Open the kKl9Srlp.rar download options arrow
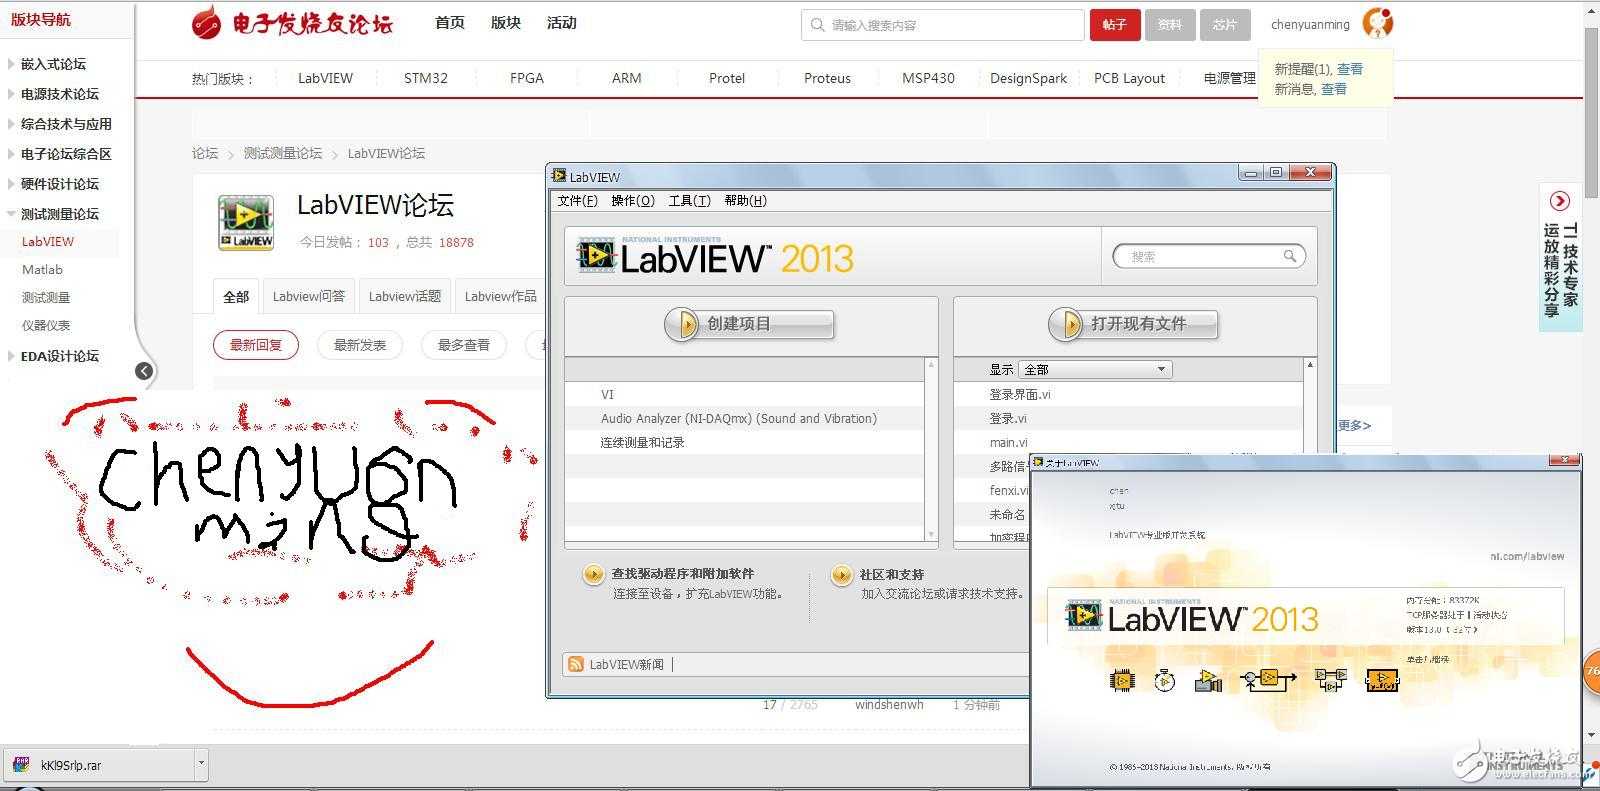The width and height of the screenshot is (1600, 791). click(x=201, y=764)
